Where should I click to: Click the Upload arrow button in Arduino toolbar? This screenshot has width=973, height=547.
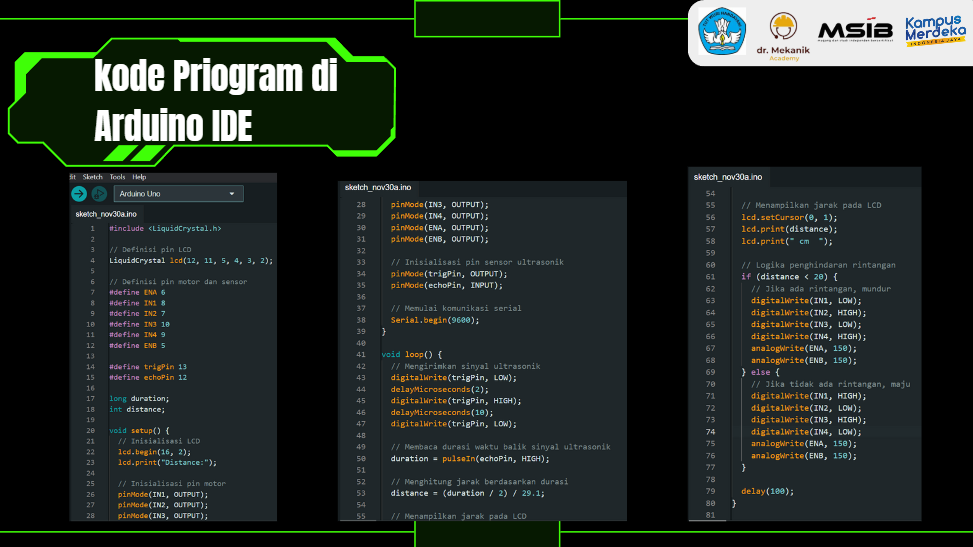coord(79,194)
